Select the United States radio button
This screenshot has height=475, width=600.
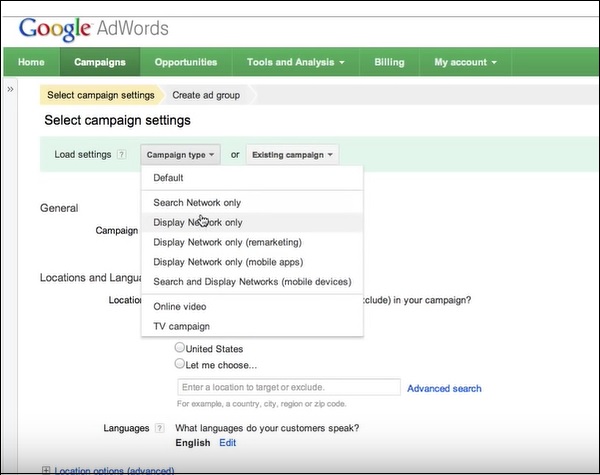coord(180,348)
